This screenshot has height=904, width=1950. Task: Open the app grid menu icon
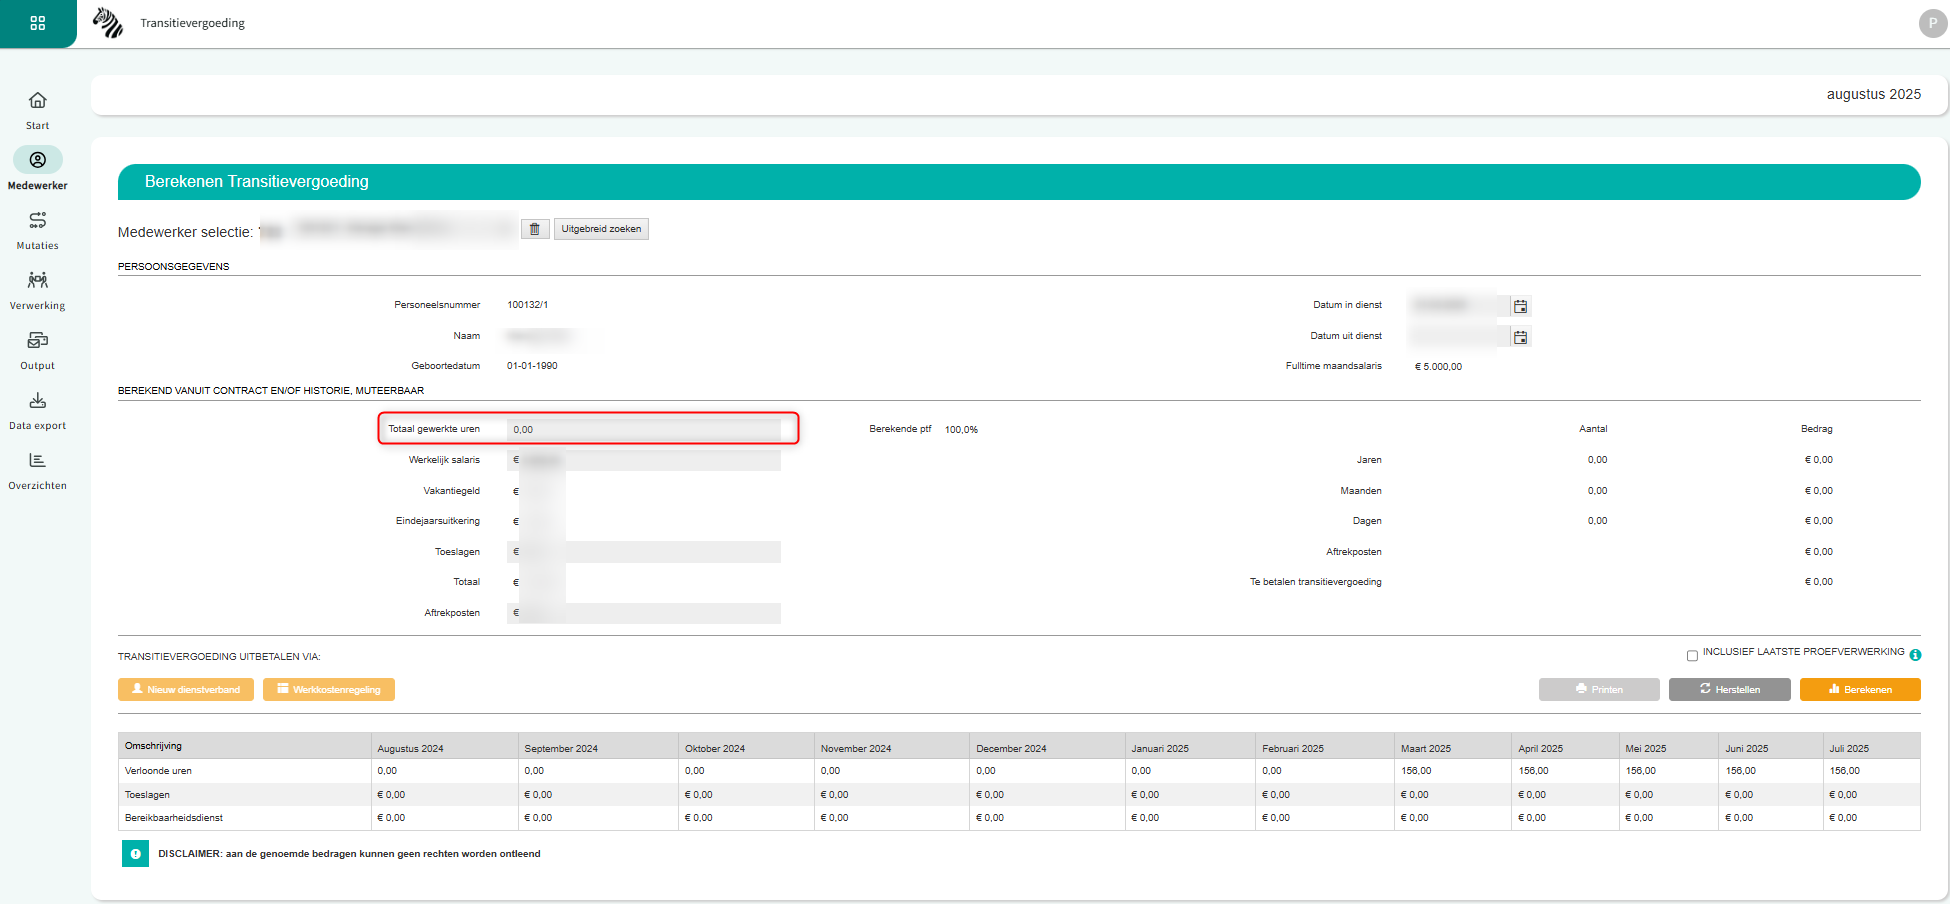[x=38, y=23]
